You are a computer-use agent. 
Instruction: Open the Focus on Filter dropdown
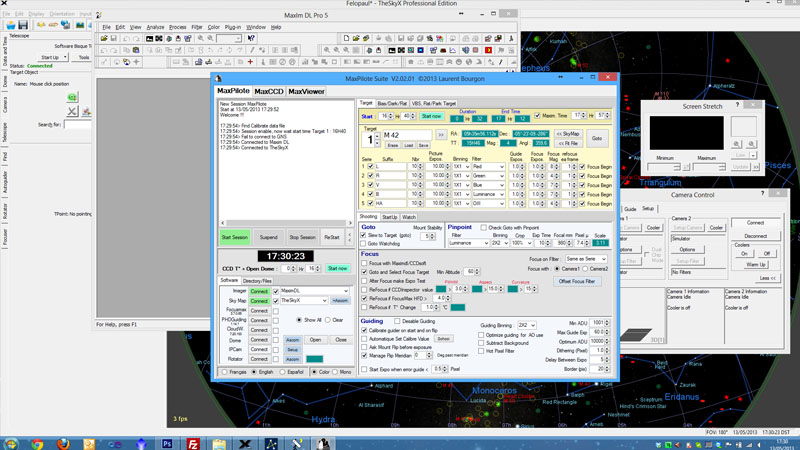(584, 259)
